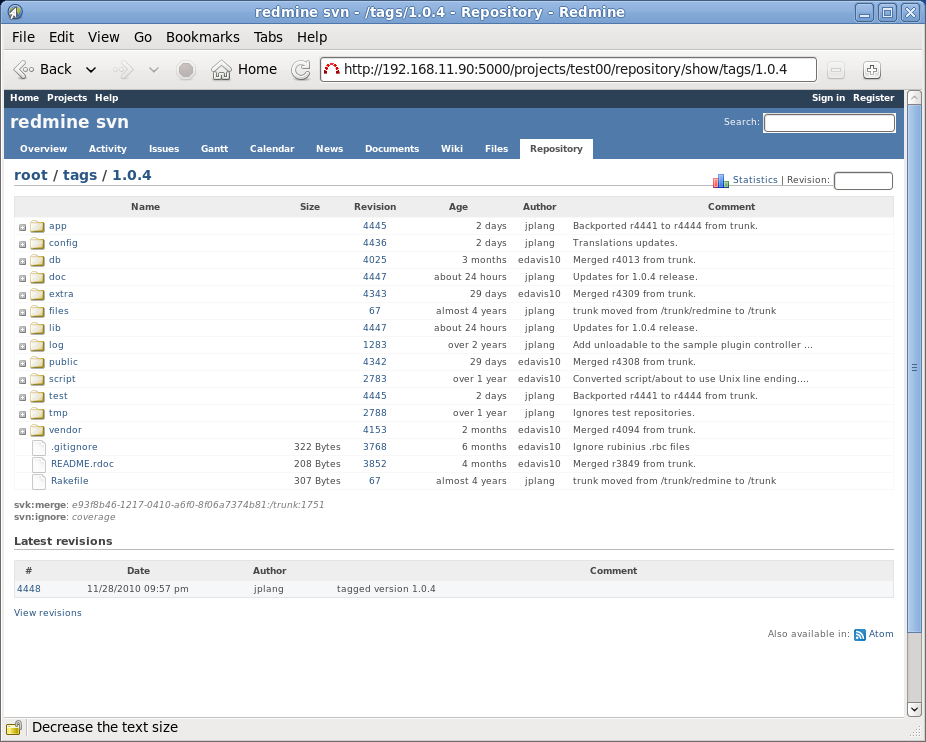
Task: Click the '11/28/2010 09:57 pm' date cell
Action: (x=138, y=588)
